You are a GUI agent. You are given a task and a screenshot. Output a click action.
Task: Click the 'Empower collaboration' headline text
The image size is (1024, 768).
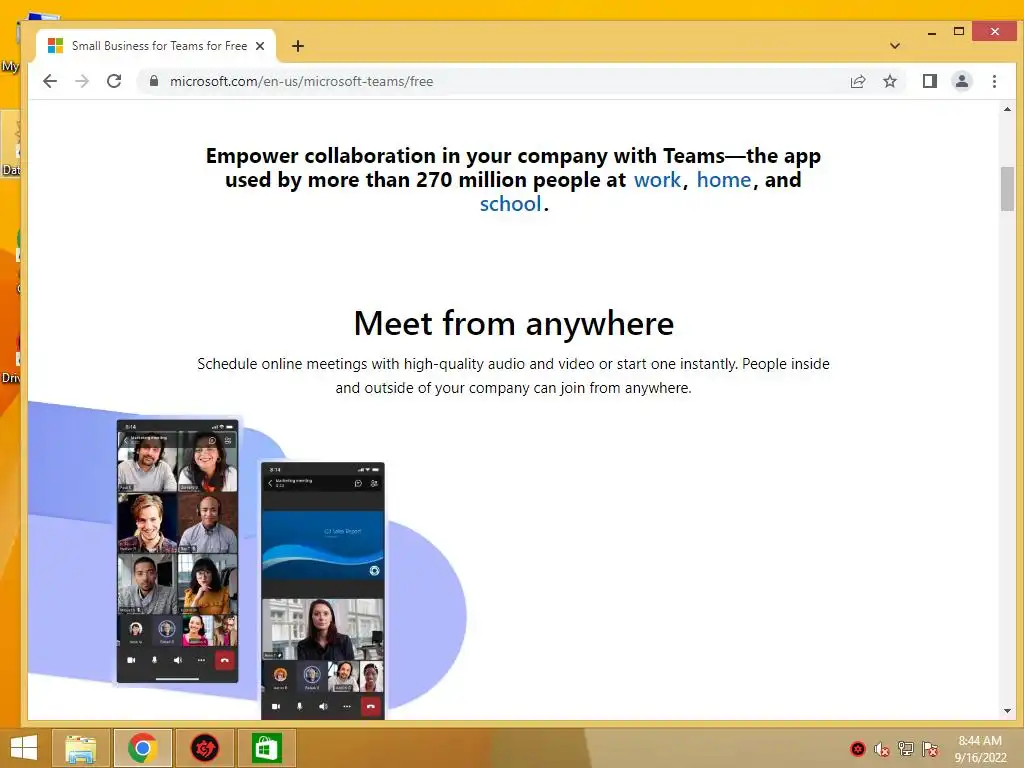coord(513,180)
